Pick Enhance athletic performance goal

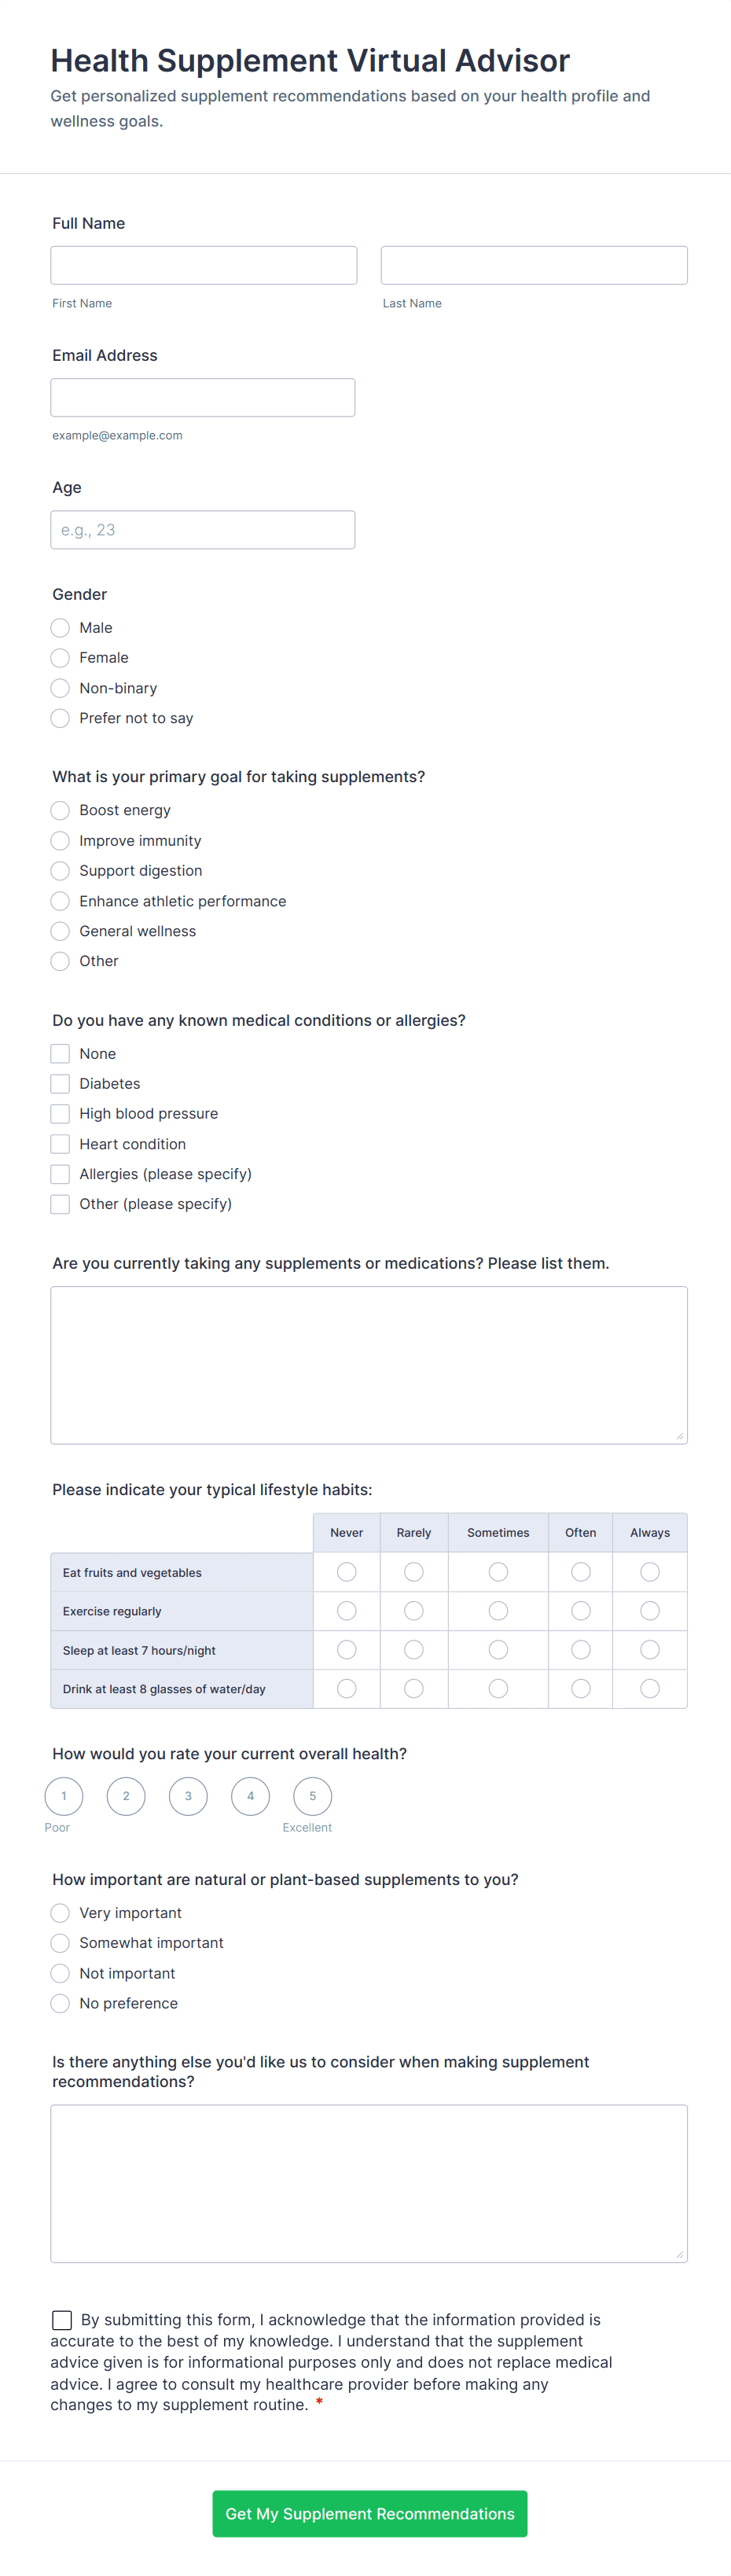(61, 901)
